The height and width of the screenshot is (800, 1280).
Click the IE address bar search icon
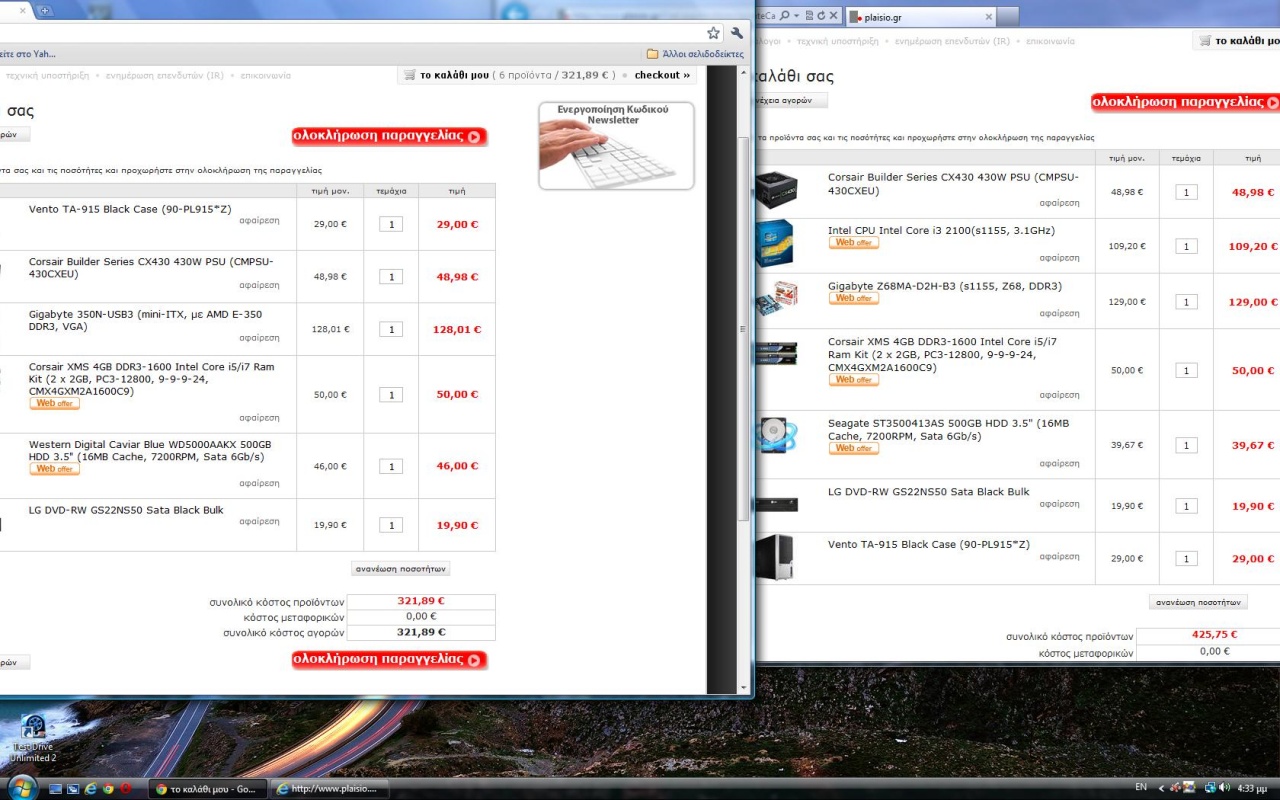[786, 16]
